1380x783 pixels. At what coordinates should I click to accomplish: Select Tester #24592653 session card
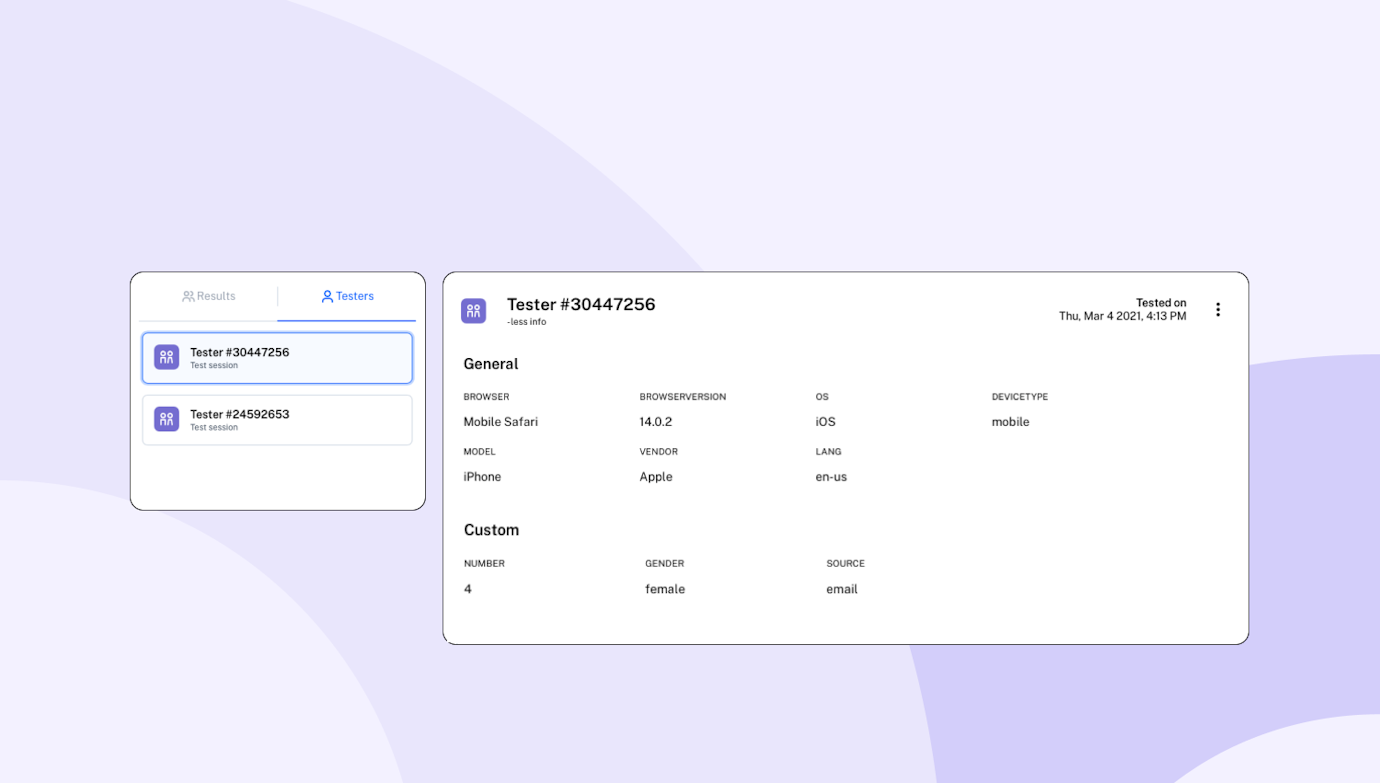(277, 420)
